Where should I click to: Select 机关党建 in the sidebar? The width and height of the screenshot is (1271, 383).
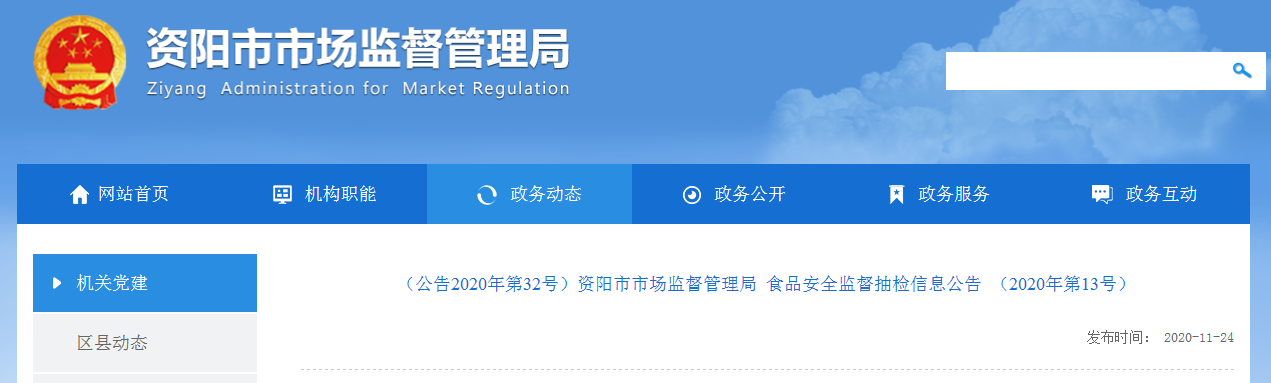(144, 283)
